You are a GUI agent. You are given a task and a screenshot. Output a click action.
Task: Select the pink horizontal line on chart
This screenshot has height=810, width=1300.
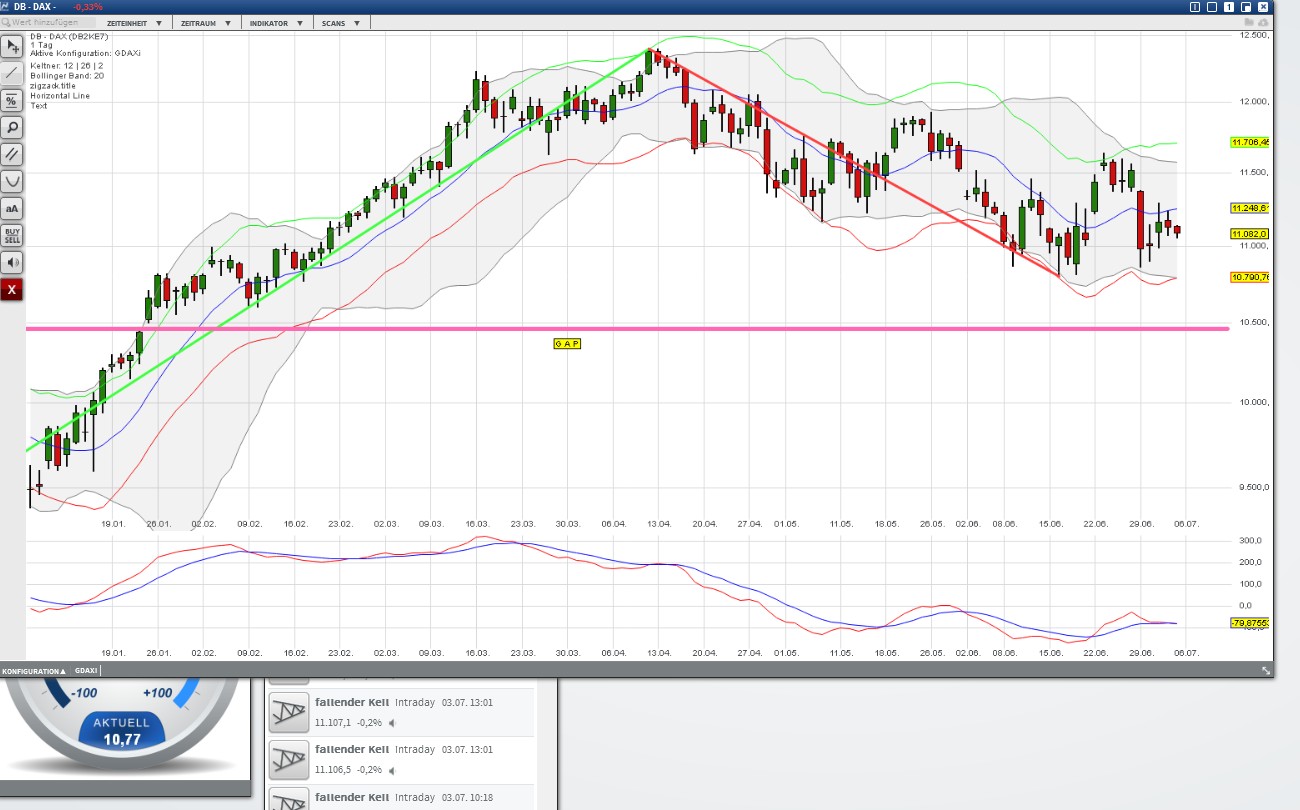(627, 328)
